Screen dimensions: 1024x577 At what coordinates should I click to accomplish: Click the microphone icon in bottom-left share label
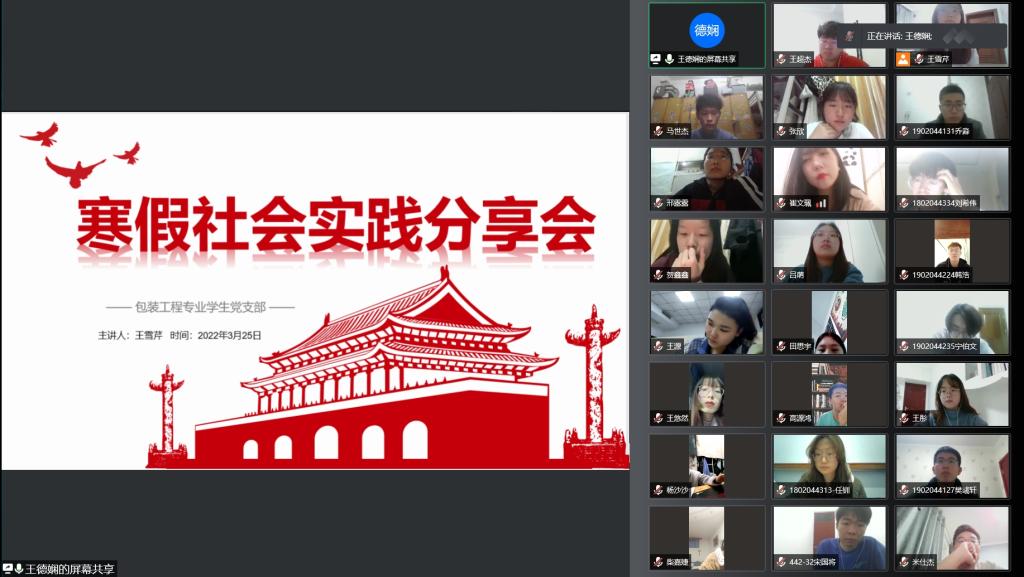(x=19, y=569)
